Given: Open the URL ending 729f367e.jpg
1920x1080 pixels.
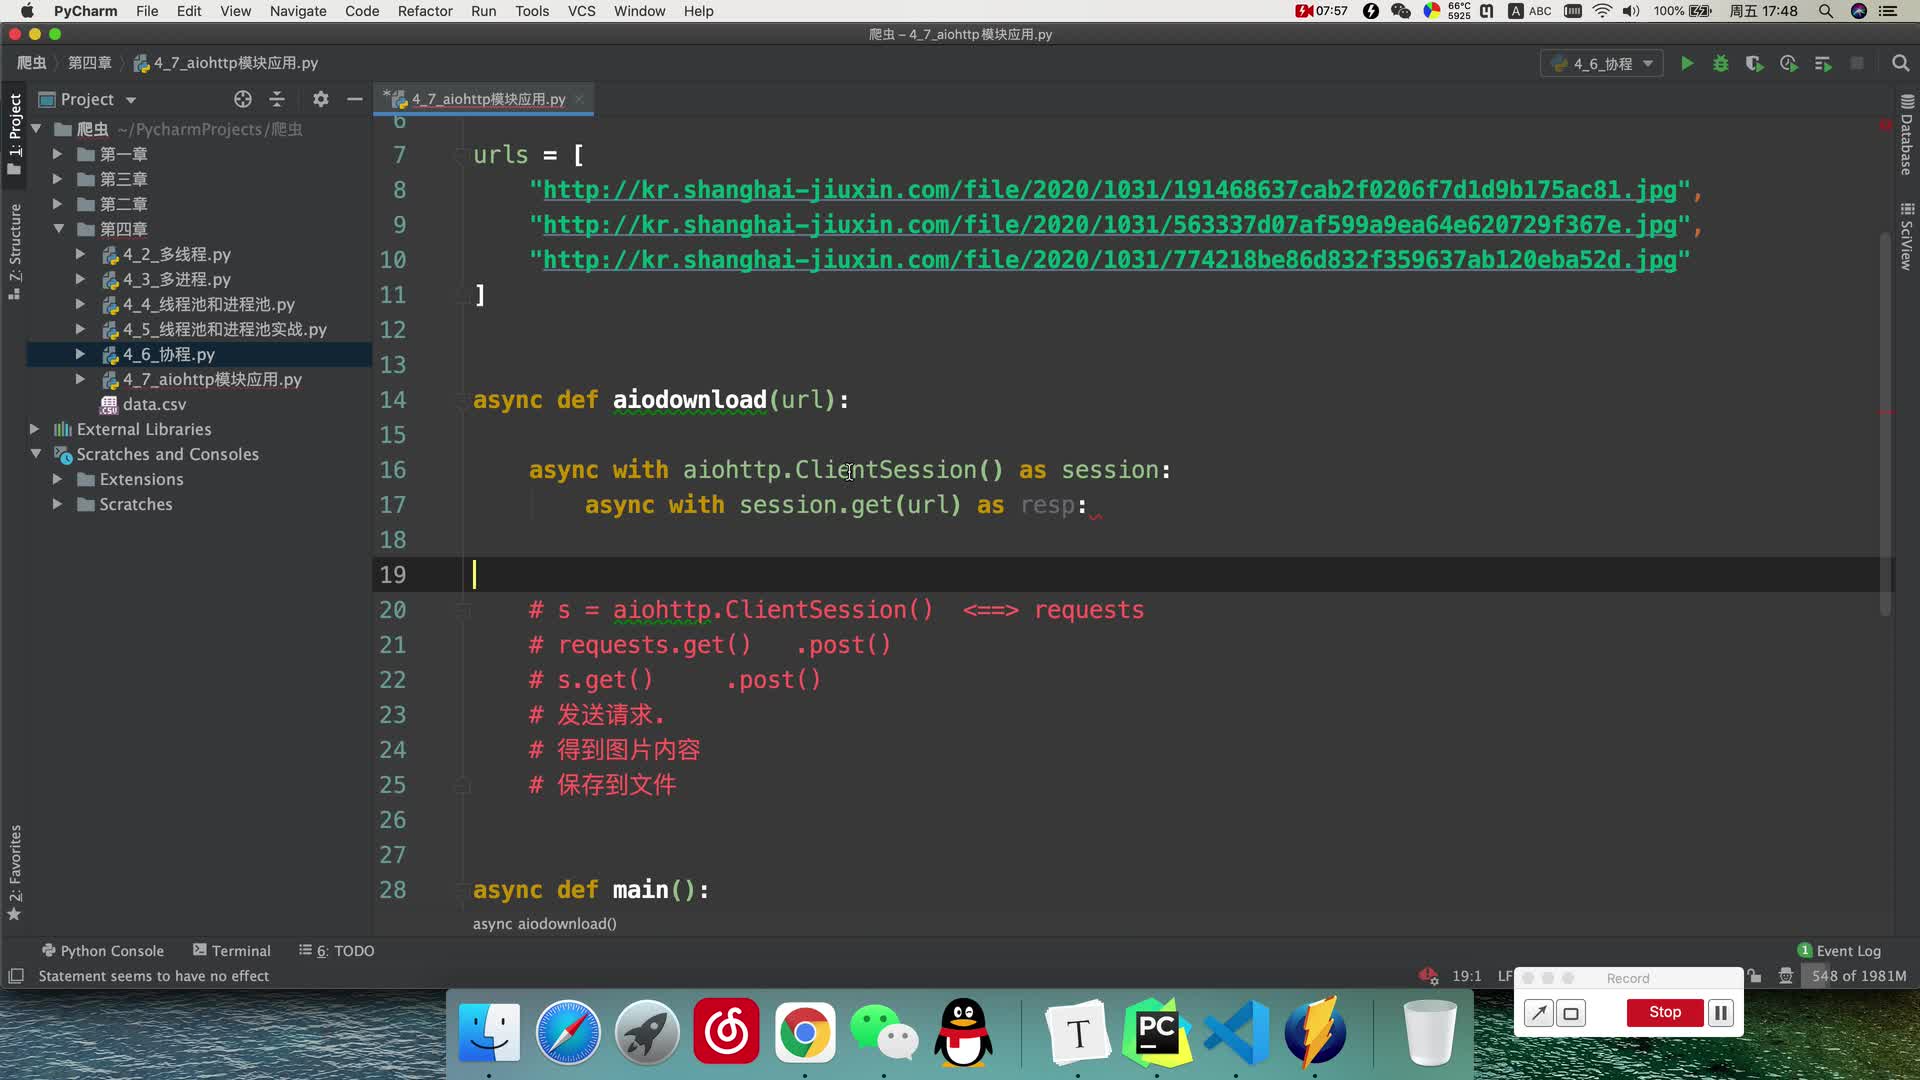Looking at the screenshot, I should tap(1109, 225).
